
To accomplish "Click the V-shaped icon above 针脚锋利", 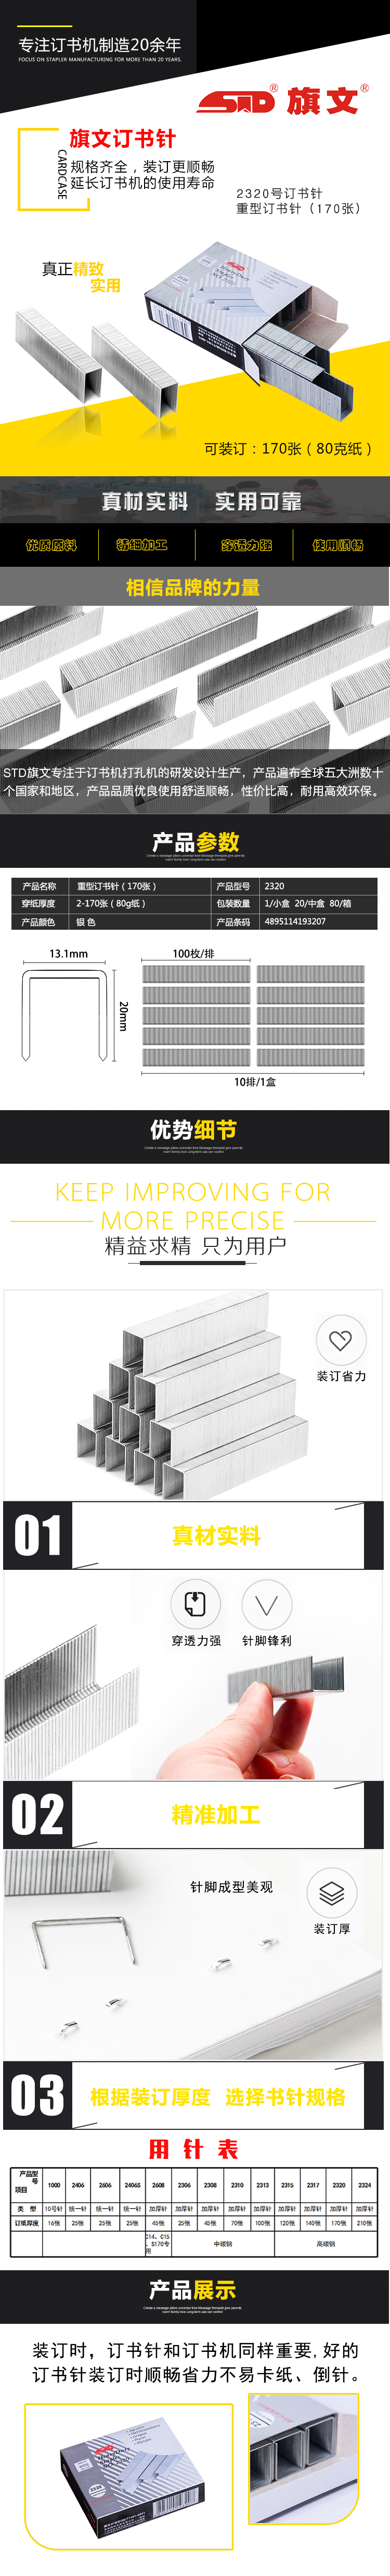I will 267,1604.
